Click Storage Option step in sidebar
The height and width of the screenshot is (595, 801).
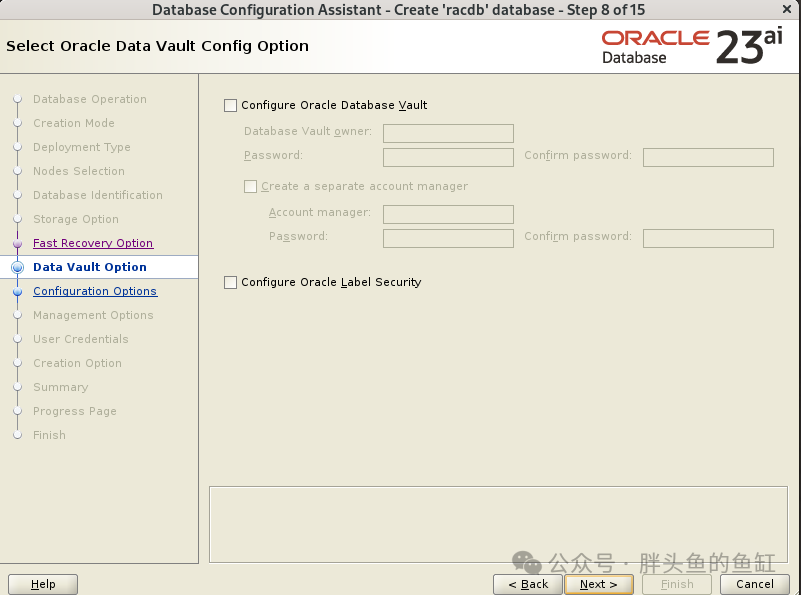[76, 219]
